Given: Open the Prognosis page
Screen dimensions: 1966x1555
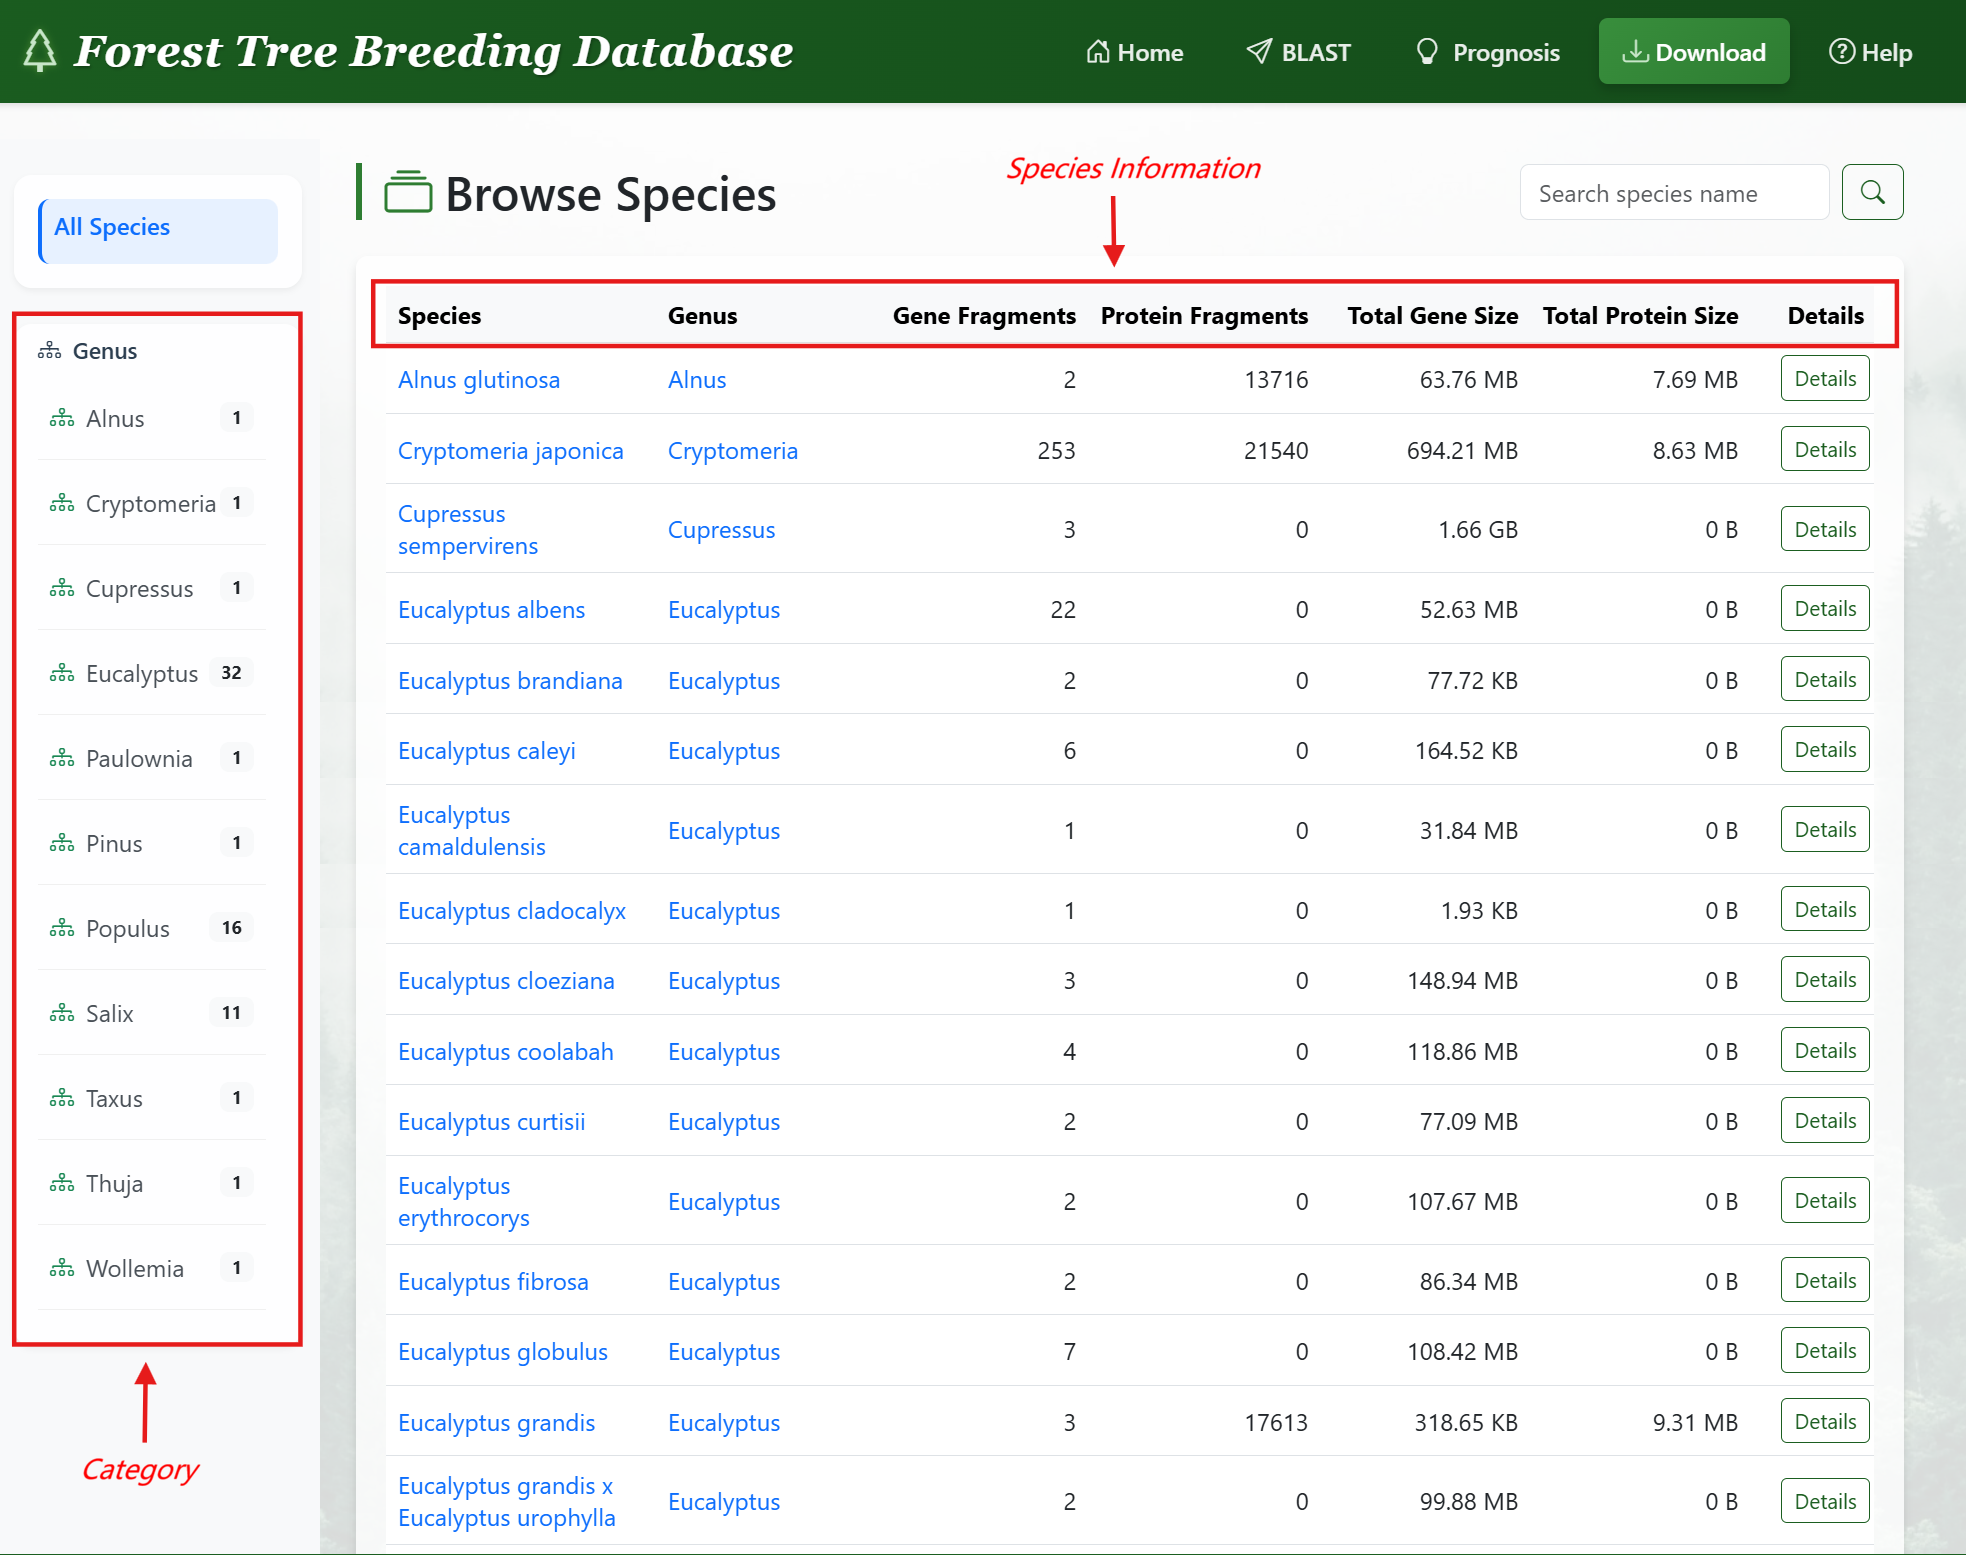Looking at the screenshot, I should pyautogui.click(x=1488, y=52).
